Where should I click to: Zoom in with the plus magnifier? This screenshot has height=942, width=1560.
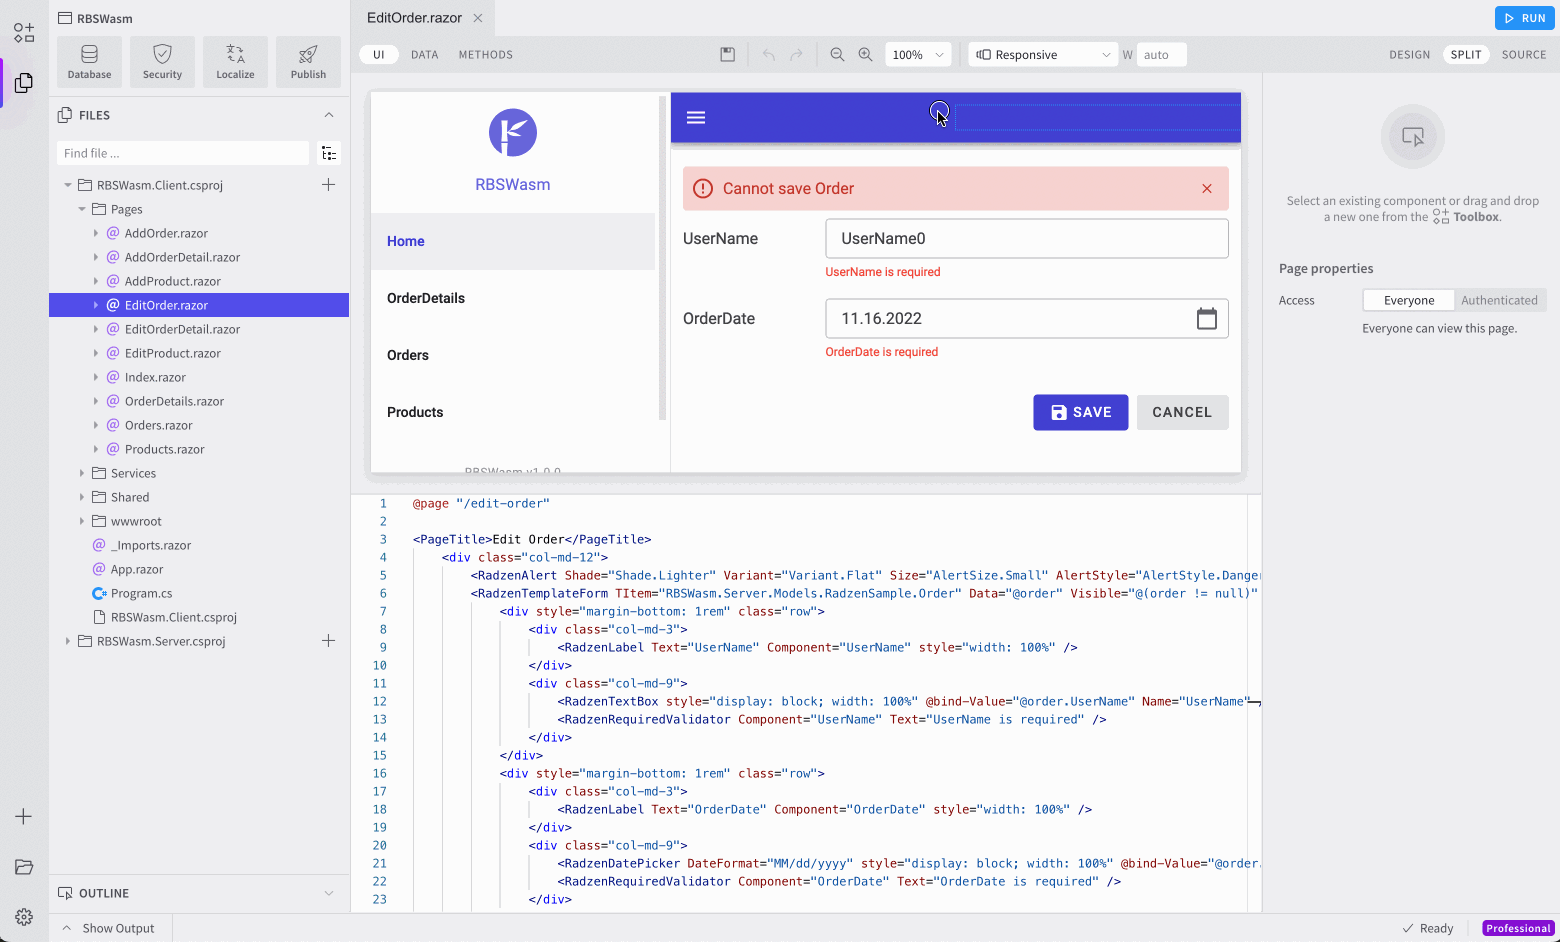[x=865, y=55]
